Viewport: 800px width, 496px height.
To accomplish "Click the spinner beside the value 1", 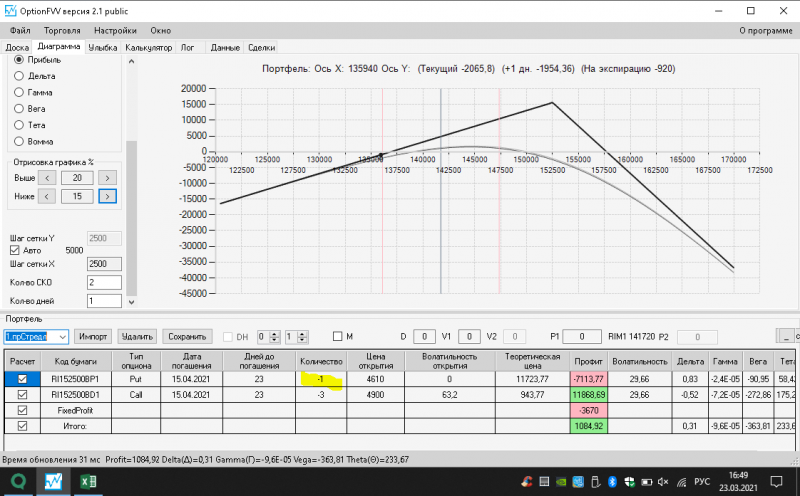I will 302,337.
